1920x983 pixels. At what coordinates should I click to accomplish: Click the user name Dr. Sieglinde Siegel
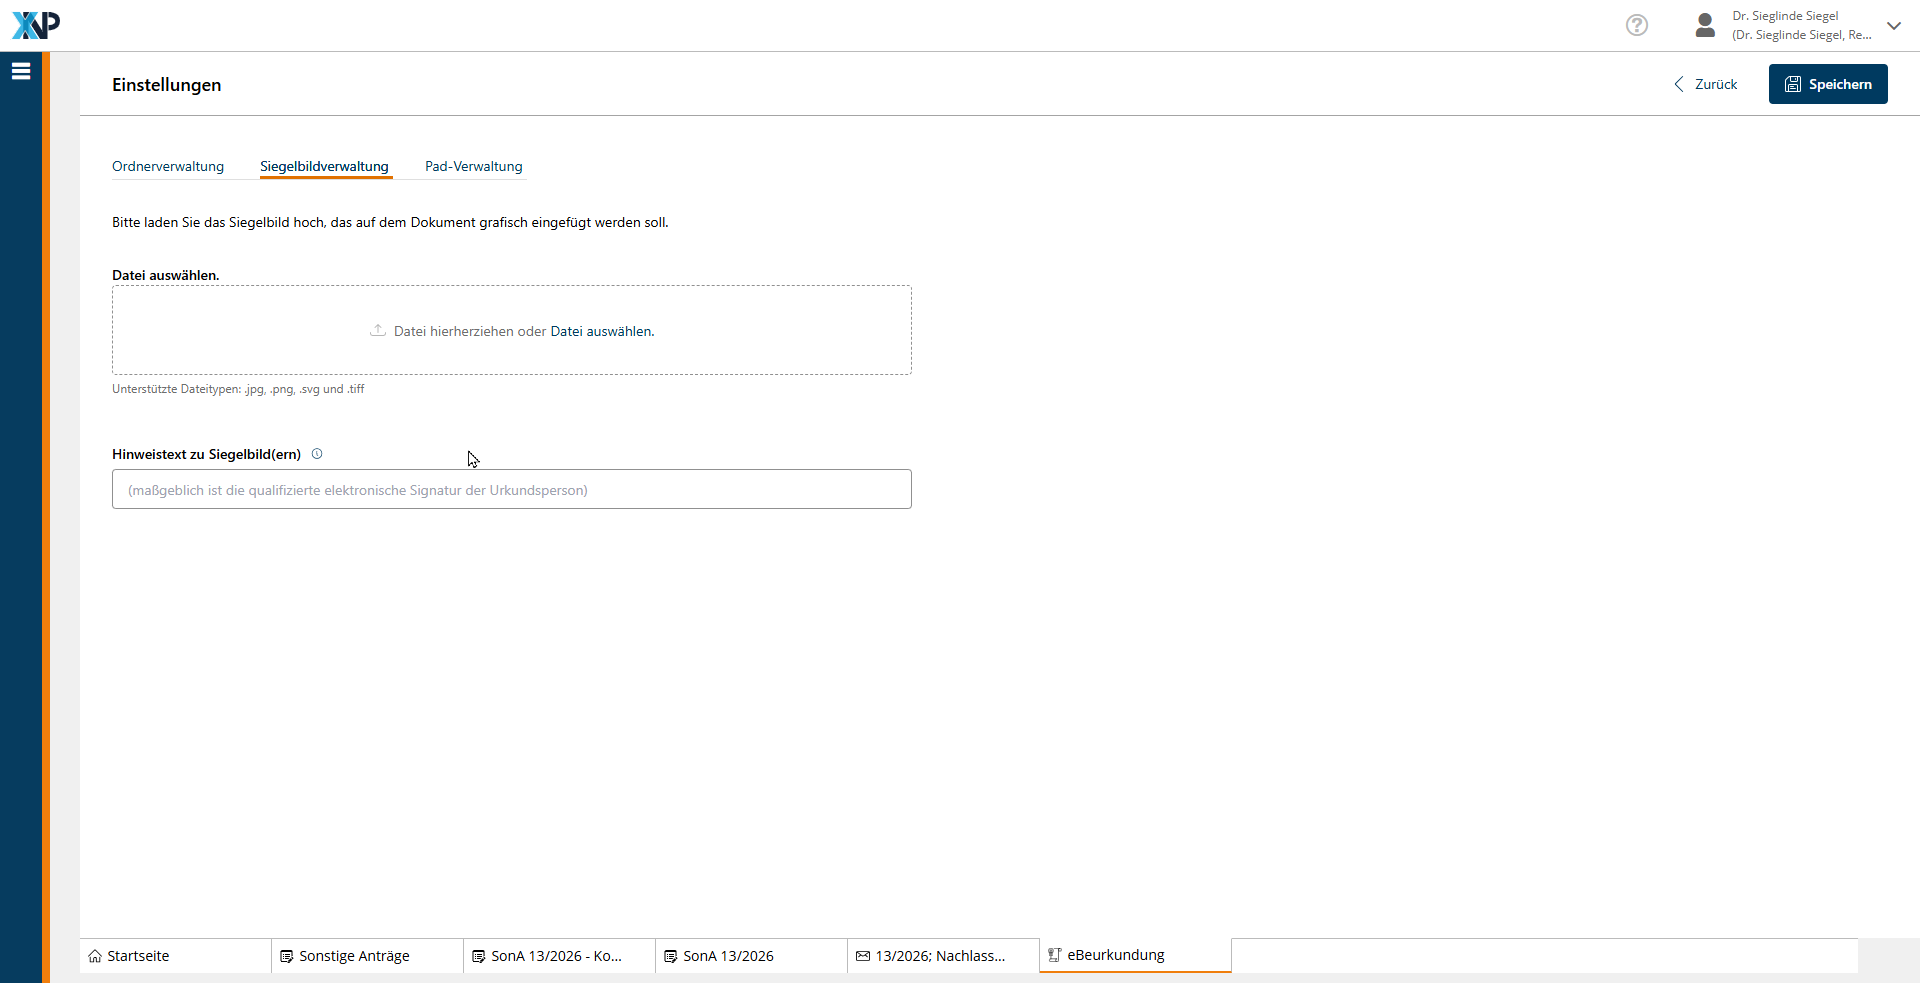coord(1785,16)
